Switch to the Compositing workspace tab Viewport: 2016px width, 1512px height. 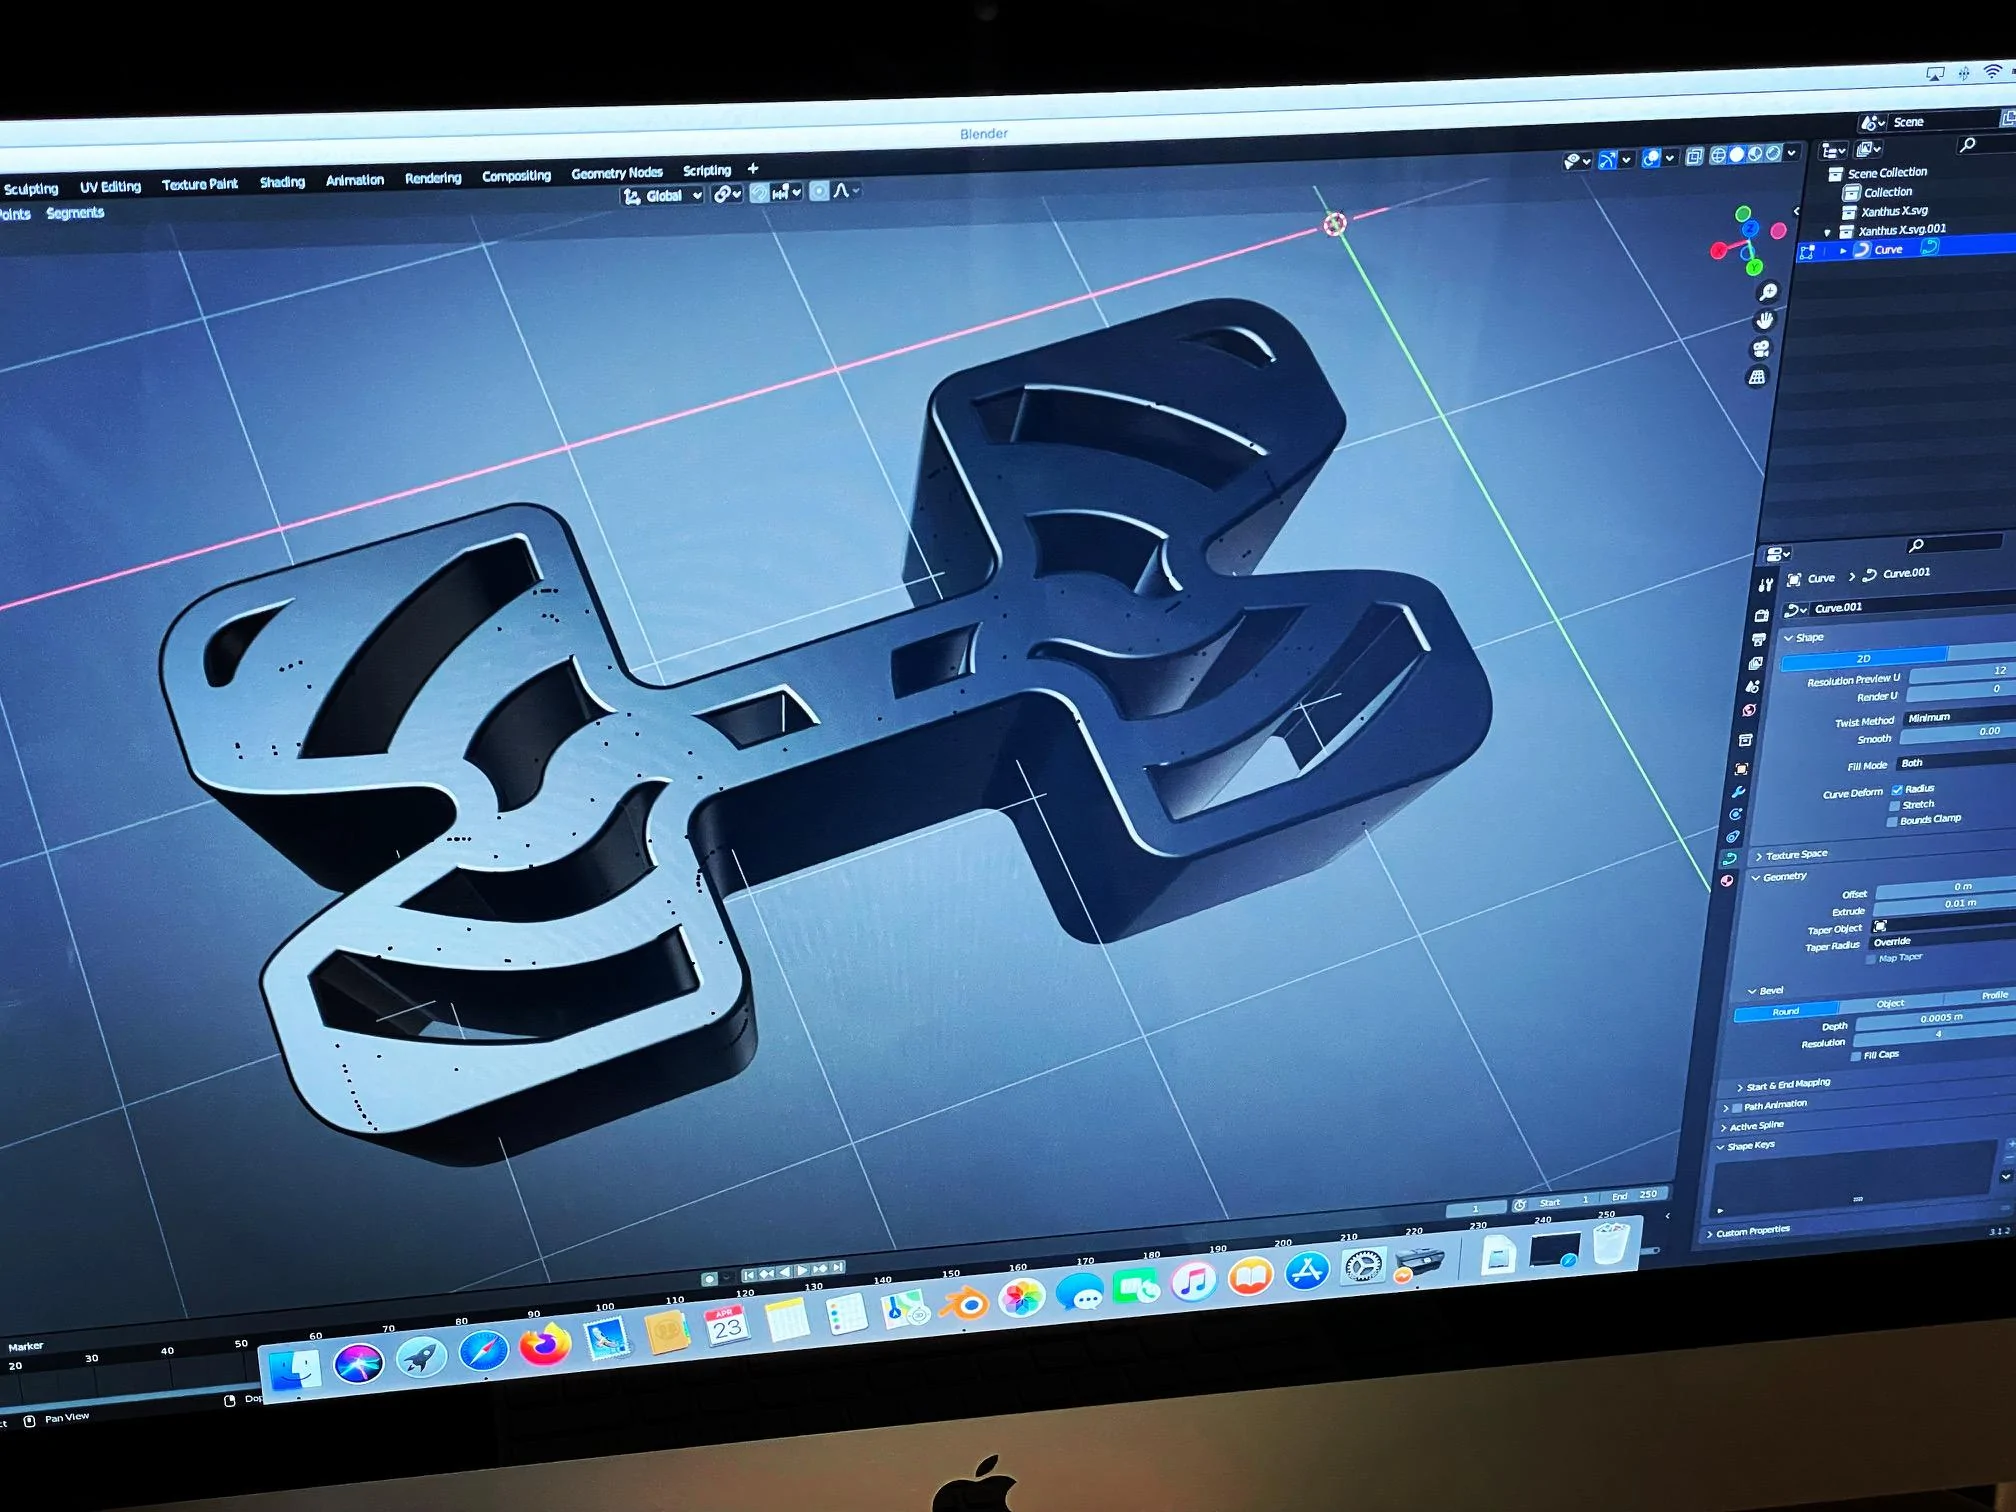[x=516, y=176]
